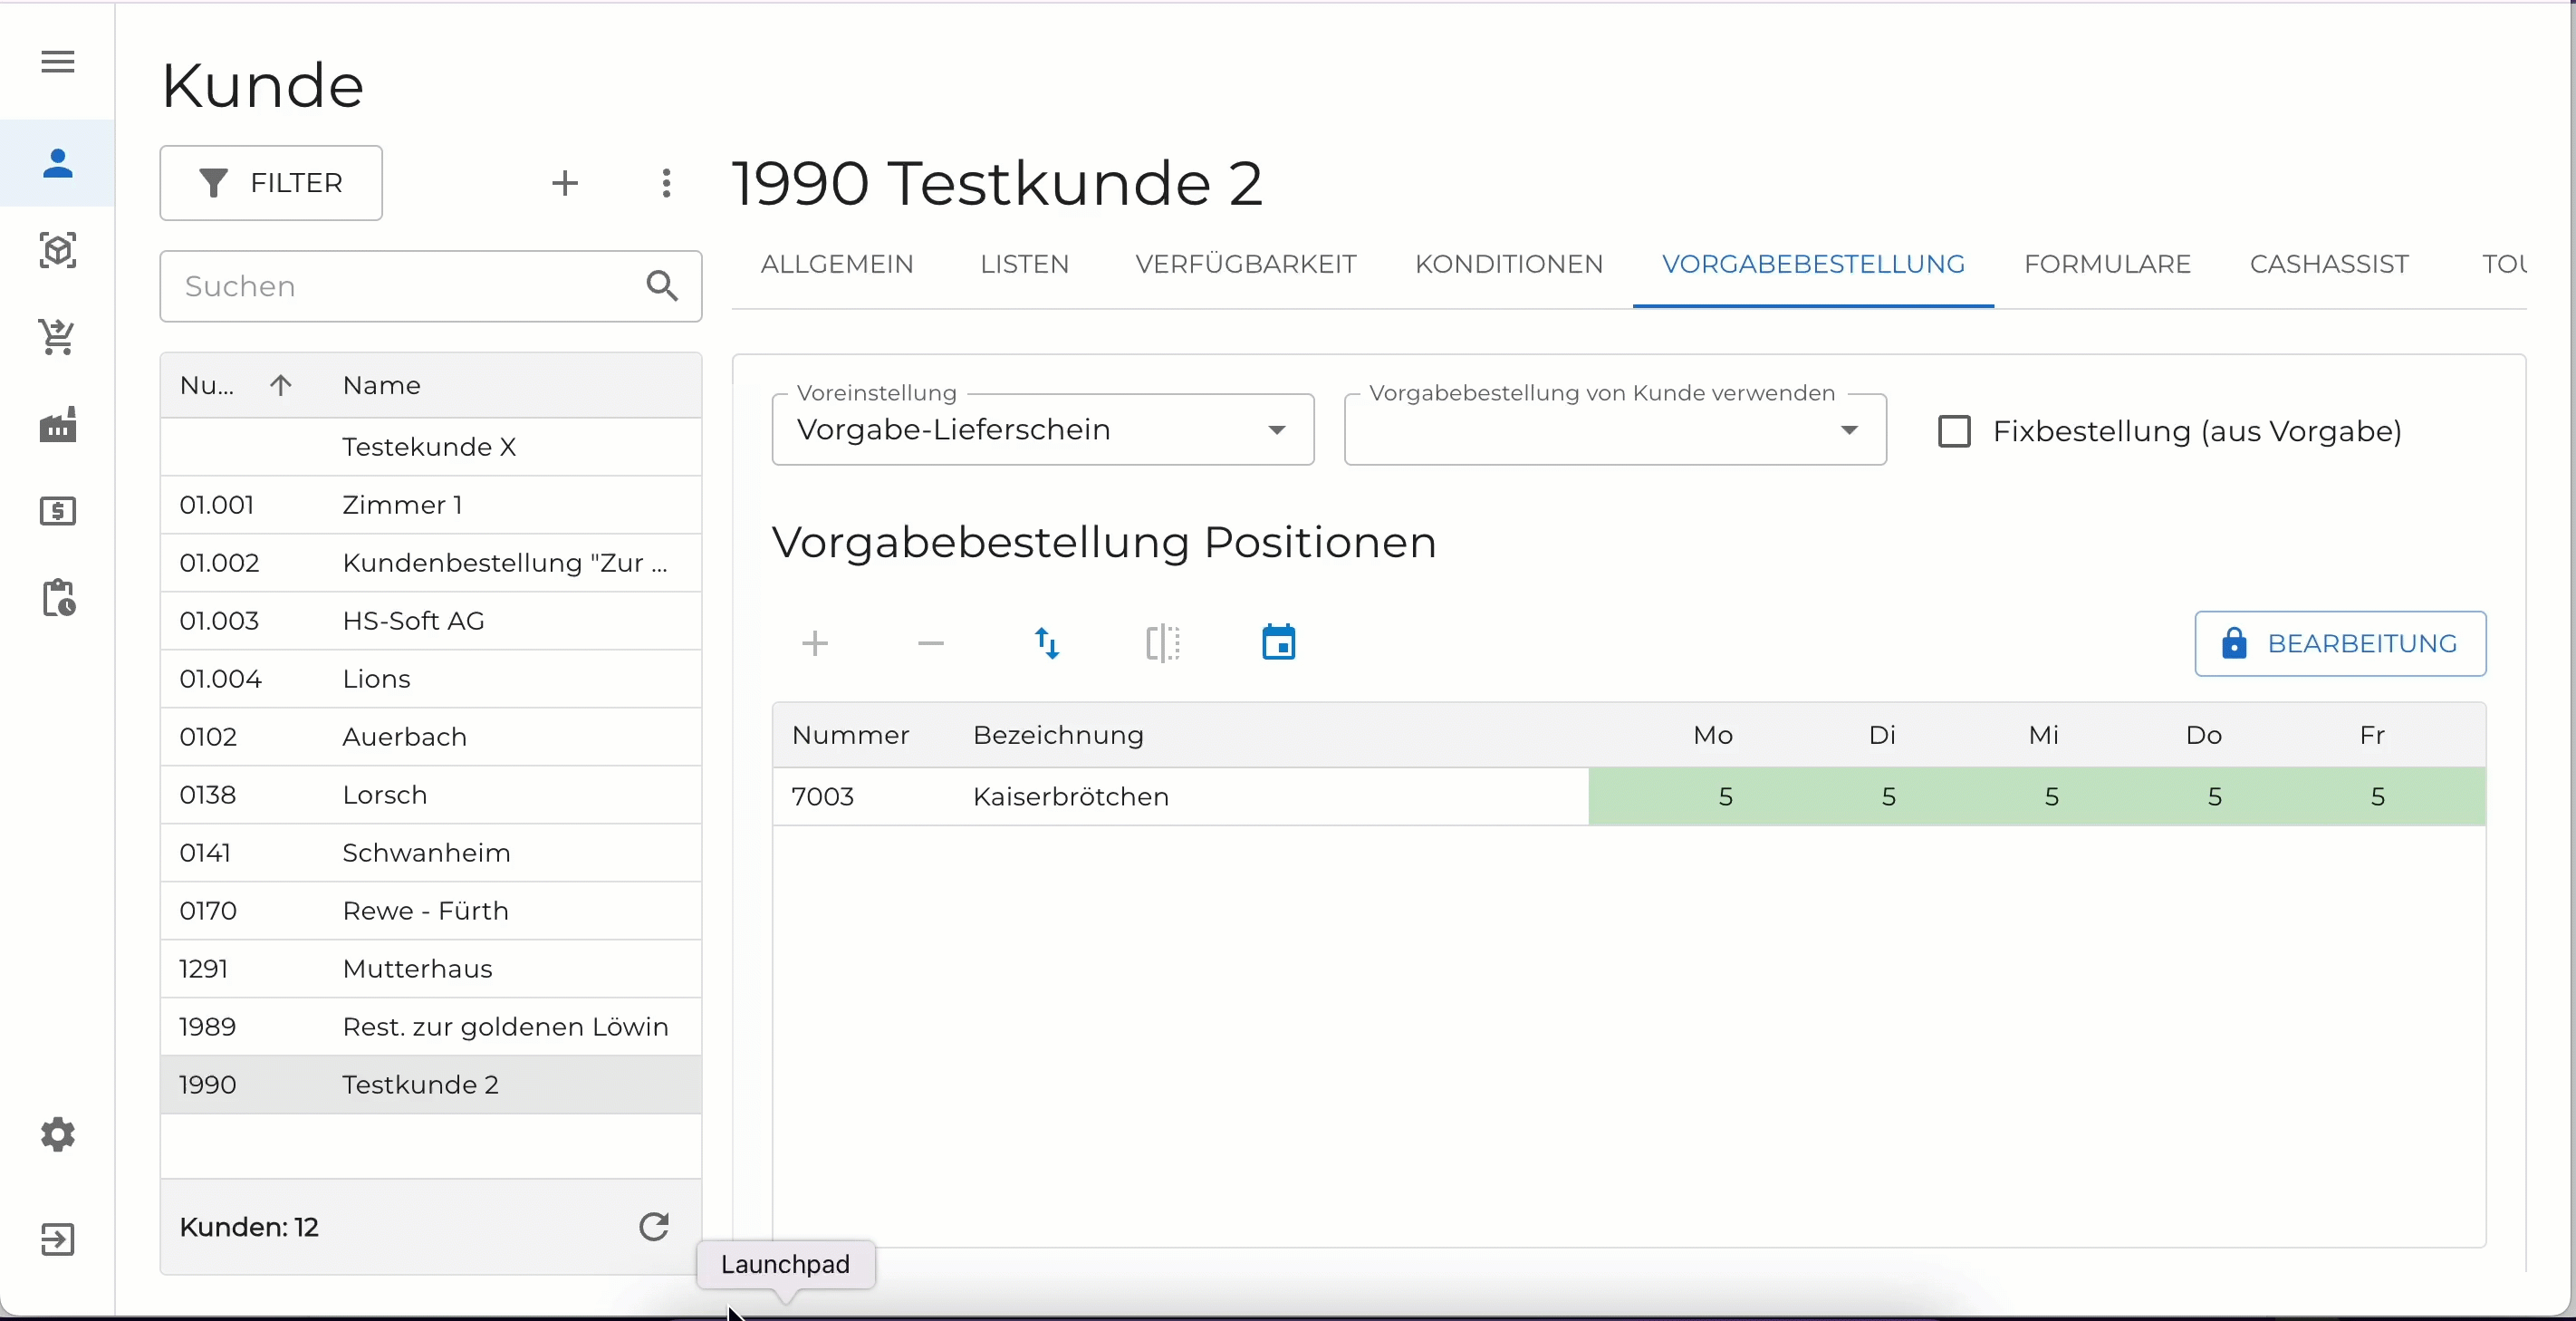Remove selected position with minus icon
This screenshot has height=1321, width=2576.
point(930,643)
